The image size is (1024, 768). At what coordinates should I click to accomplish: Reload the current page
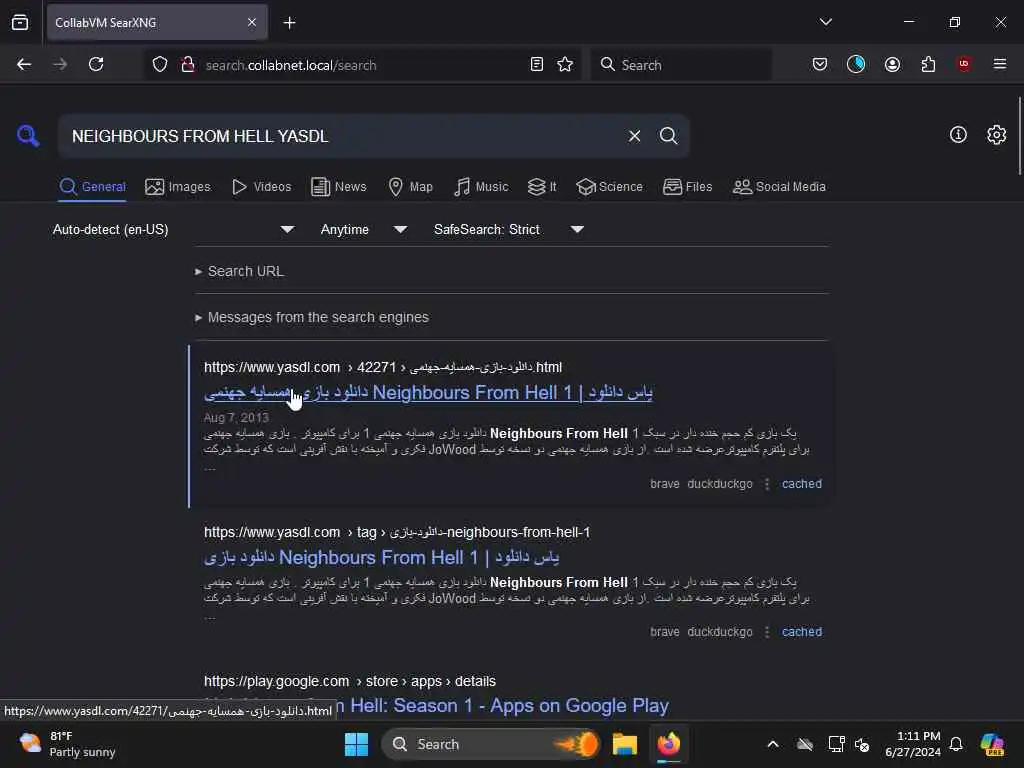[96, 65]
